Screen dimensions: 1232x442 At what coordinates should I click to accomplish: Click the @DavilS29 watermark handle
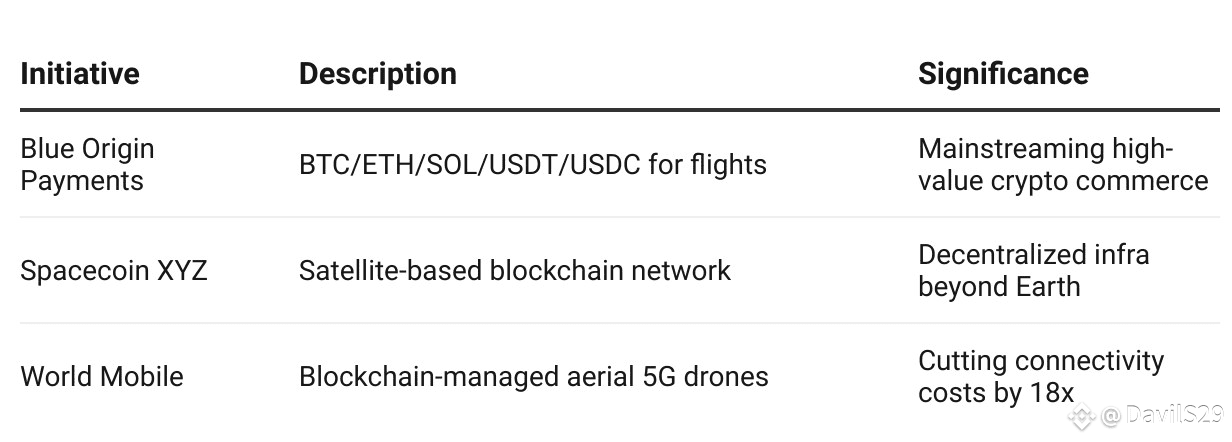(1165, 414)
